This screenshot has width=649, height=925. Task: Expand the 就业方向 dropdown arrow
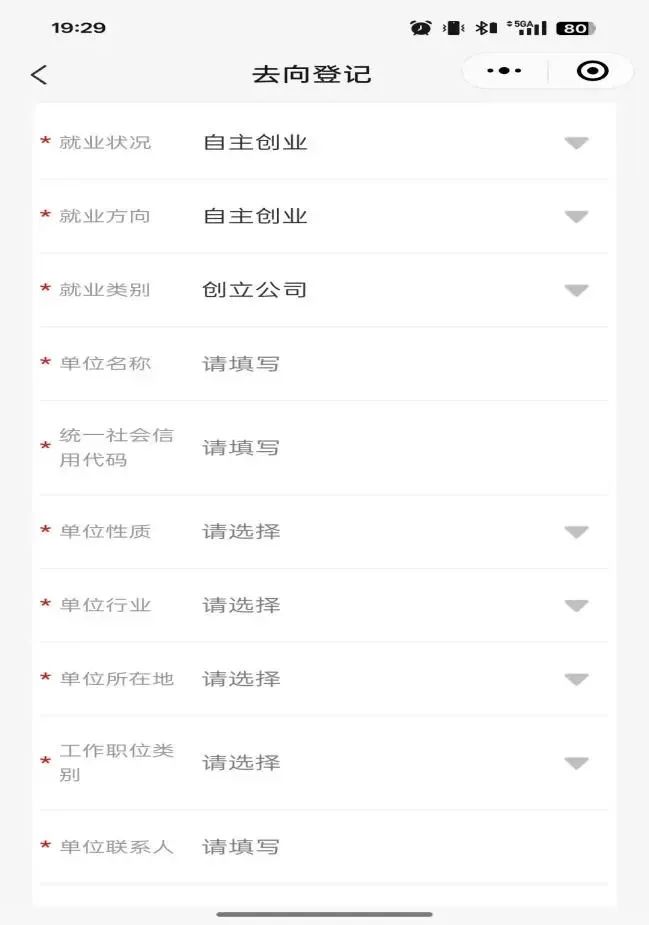576,217
